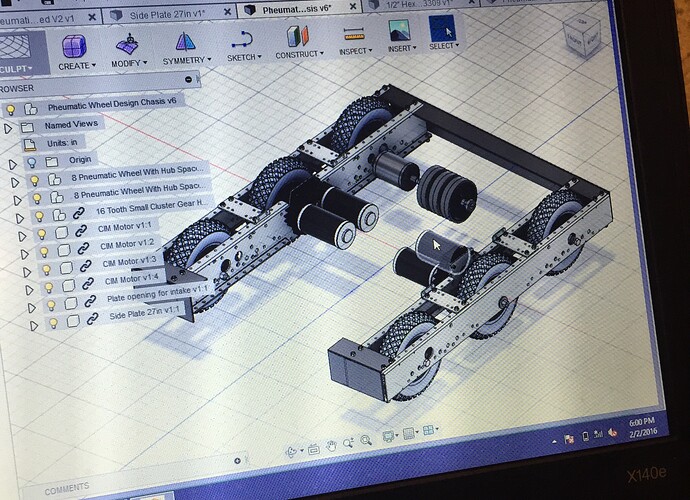Toggle visibility bulb of Side Plate 27in v1:1
Image resolution: width=690 pixels, height=500 pixels.
pyautogui.click(x=53, y=323)
